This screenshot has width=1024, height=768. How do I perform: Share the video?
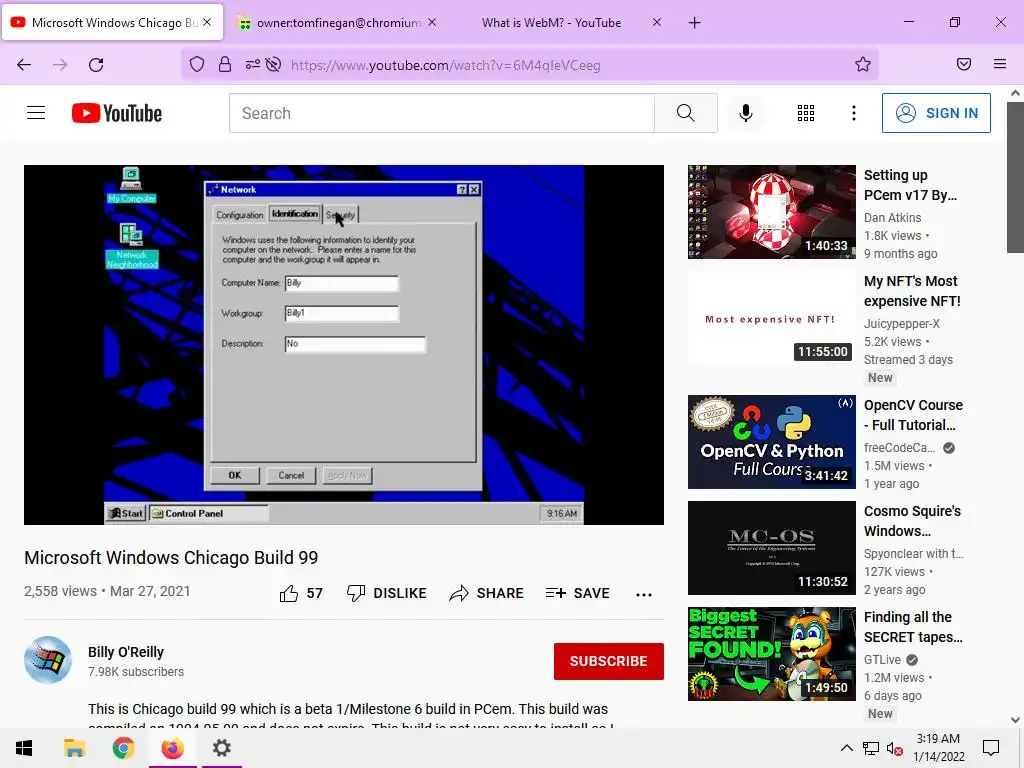click(487, 593)
